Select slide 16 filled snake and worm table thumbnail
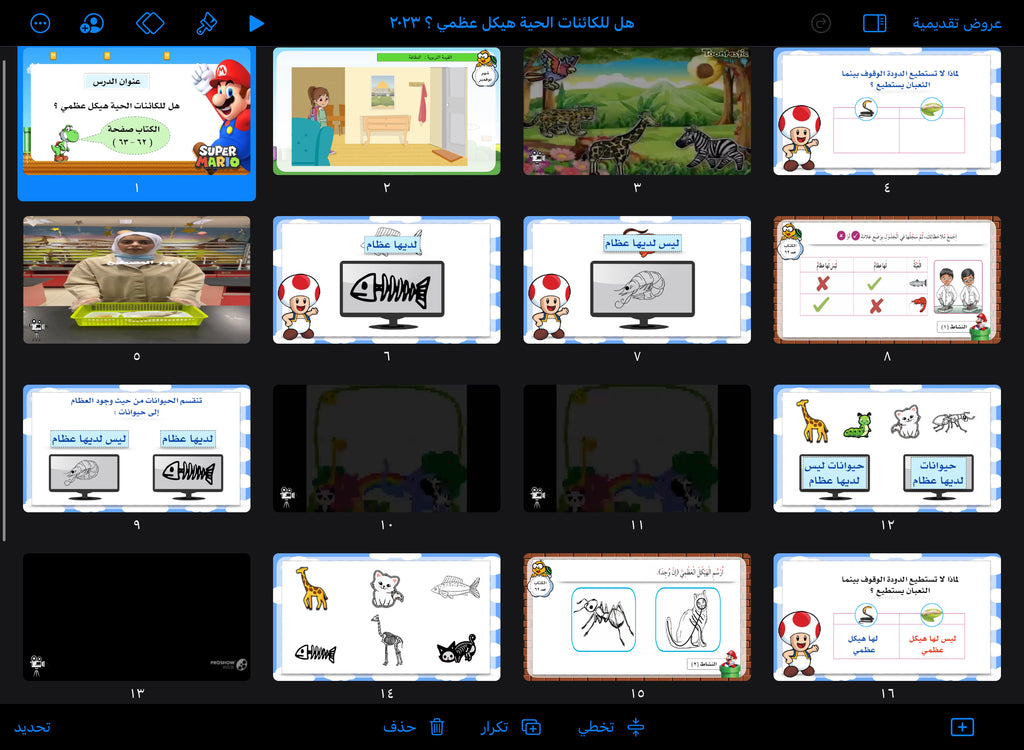The image size is (1024, 750). point(887,617)
